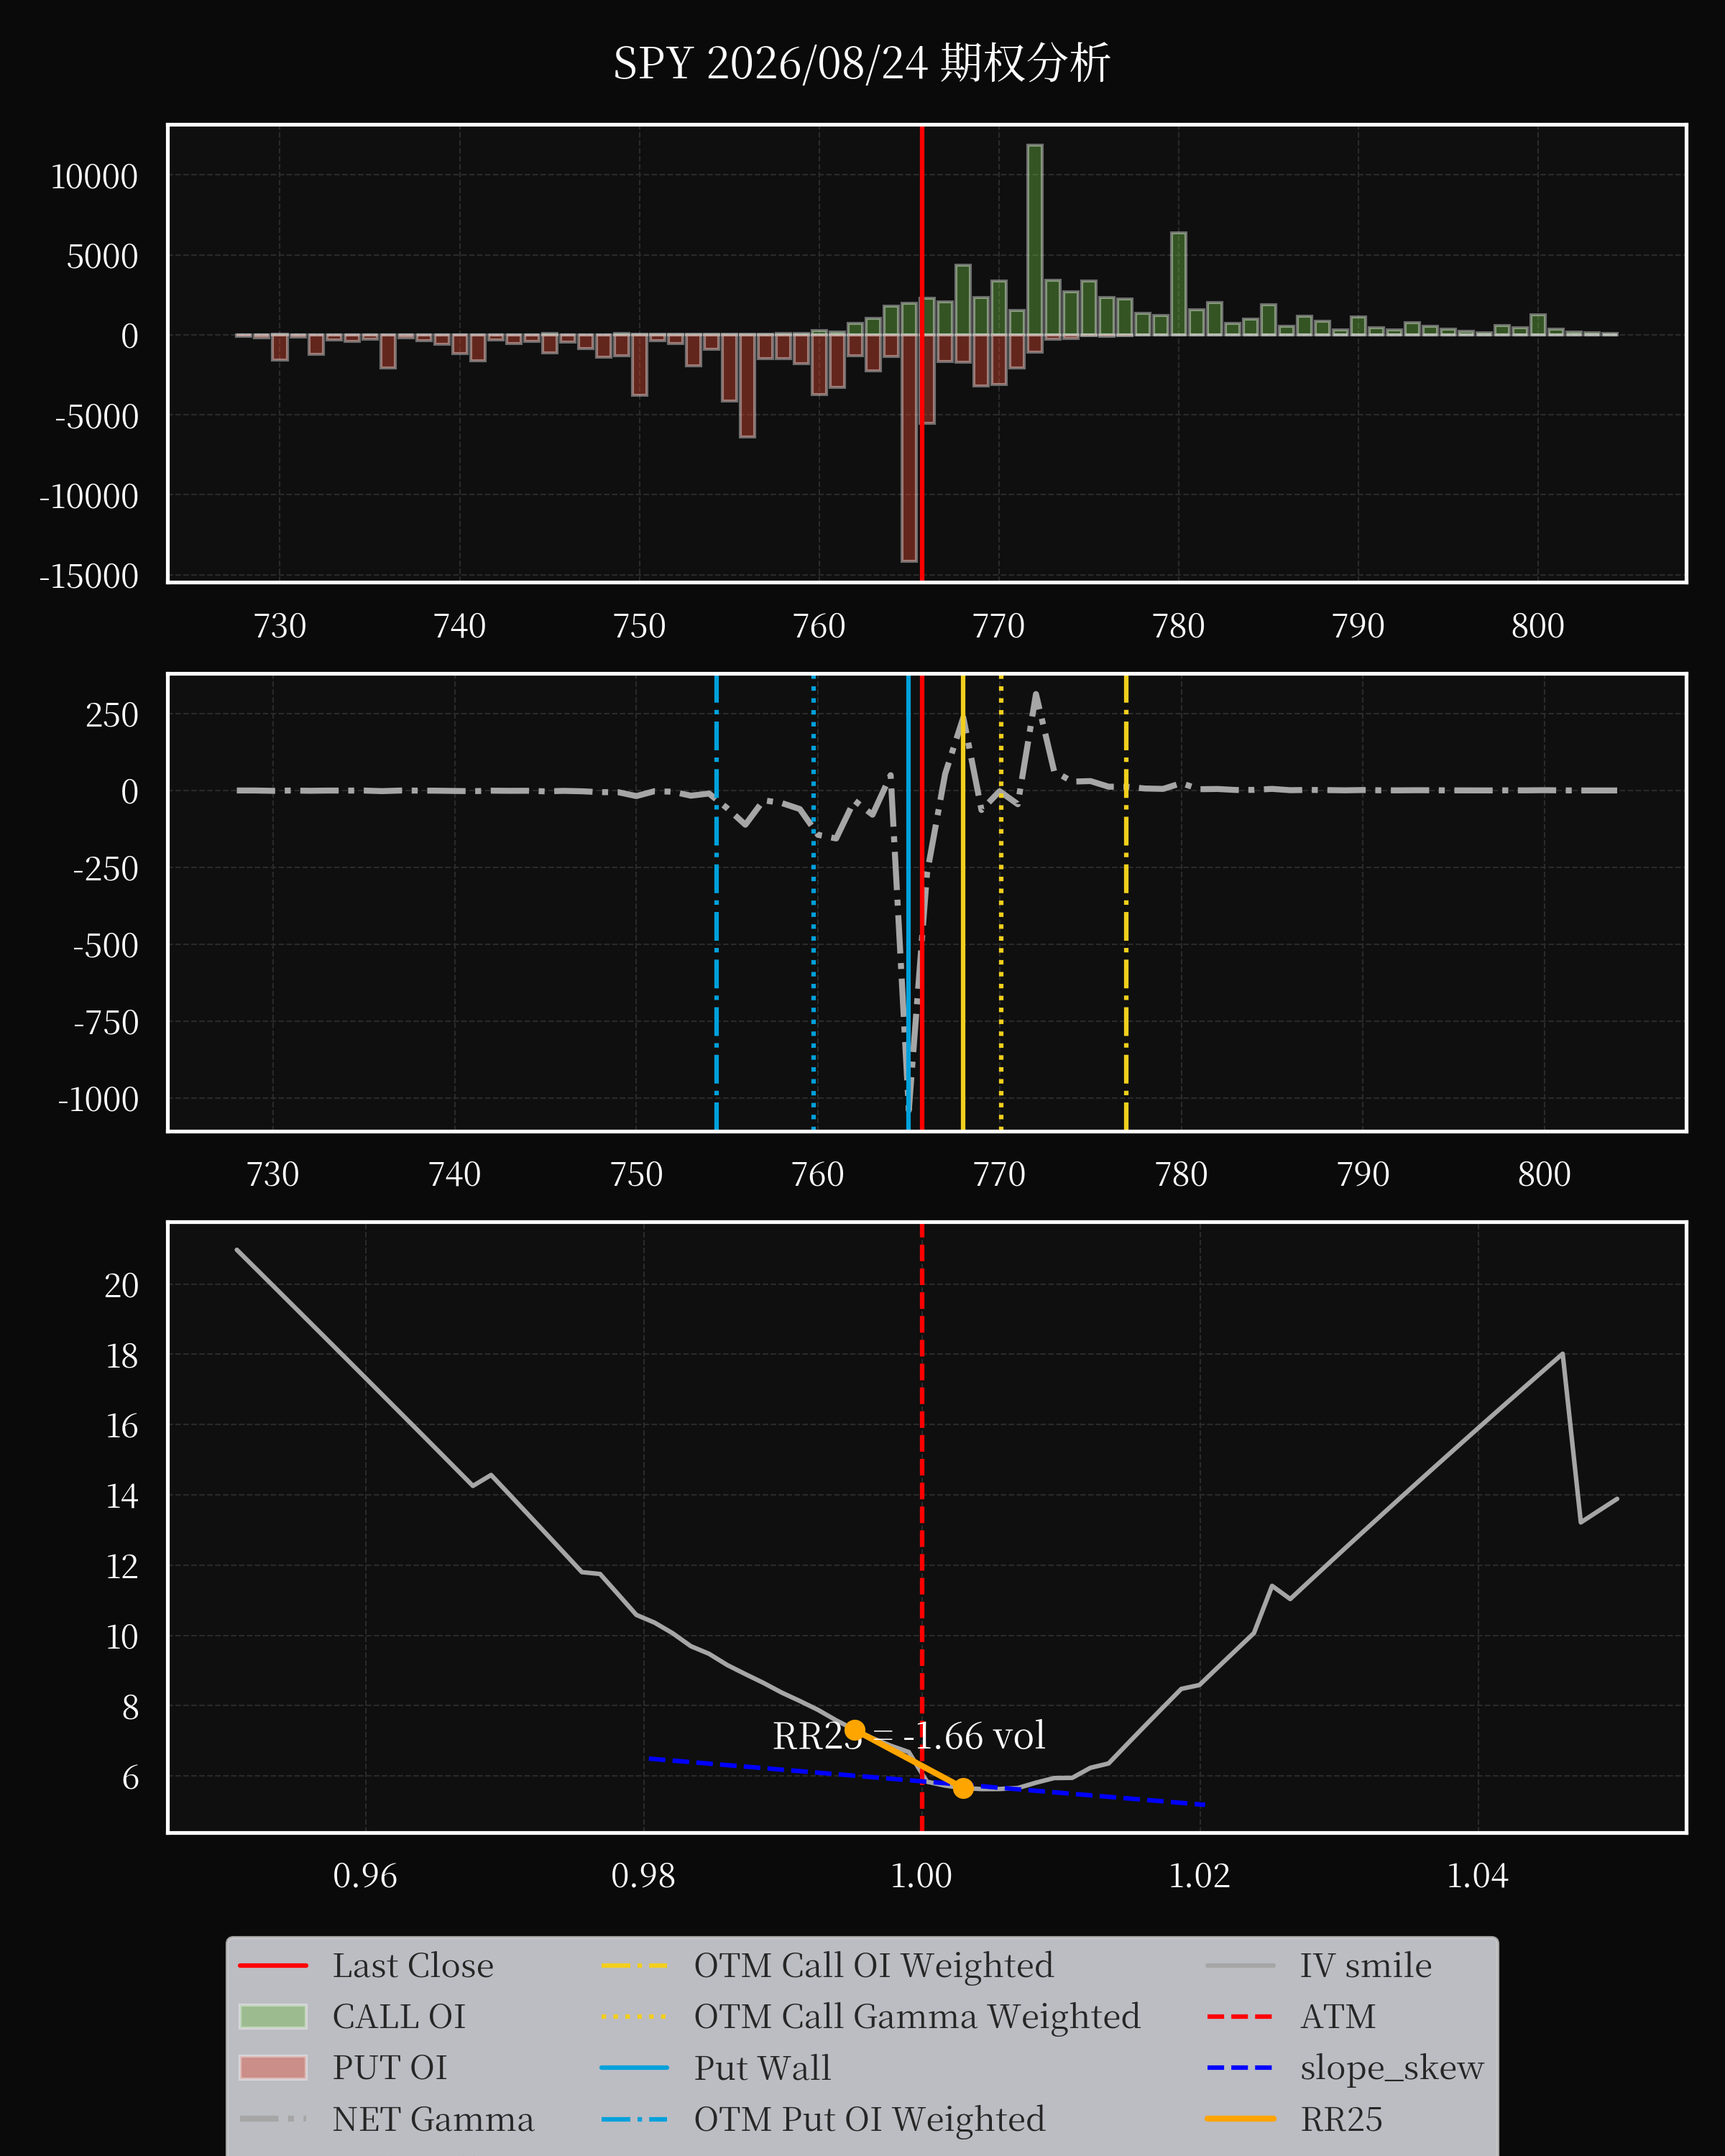Select the "ATM" legend label

tap(1338, 2016)
